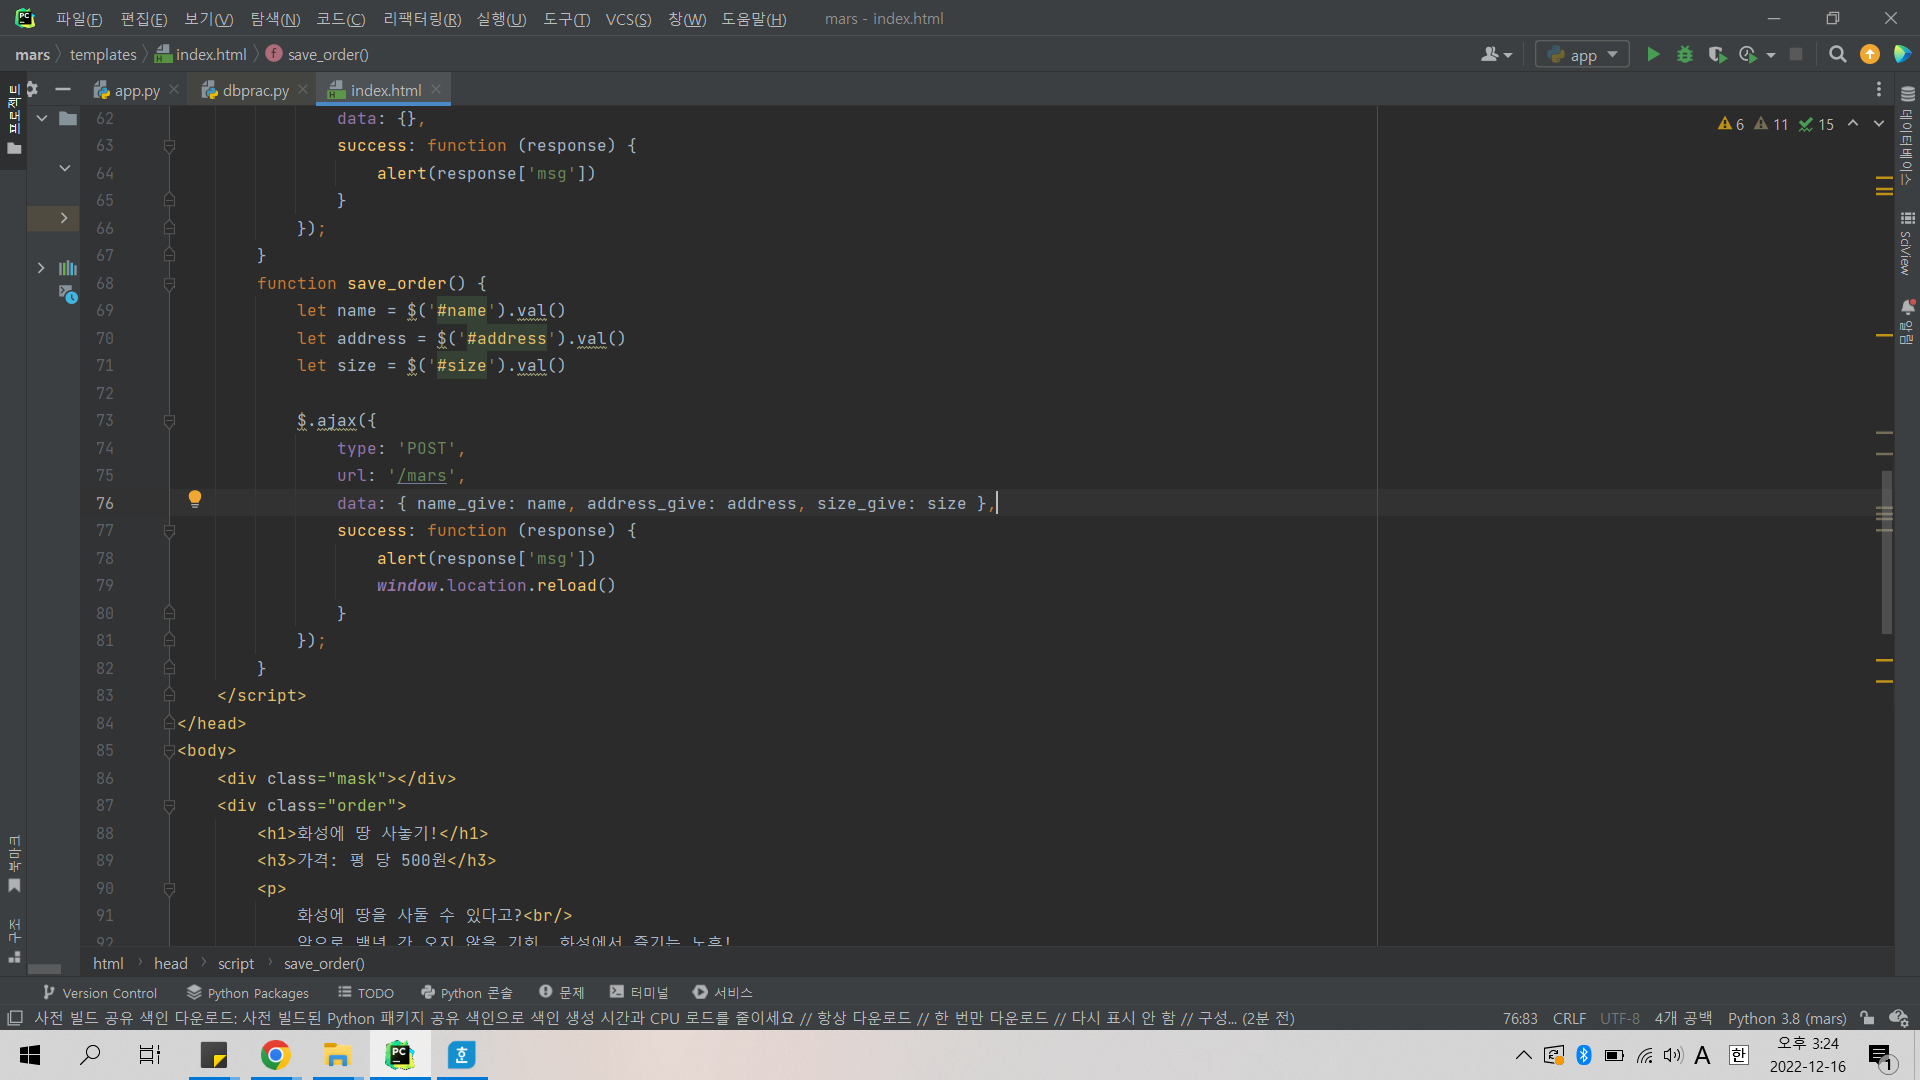The width and height of the screenshot is (1920, 1080).
Task: Open the Version Control tool window
Action: [100, 993]
